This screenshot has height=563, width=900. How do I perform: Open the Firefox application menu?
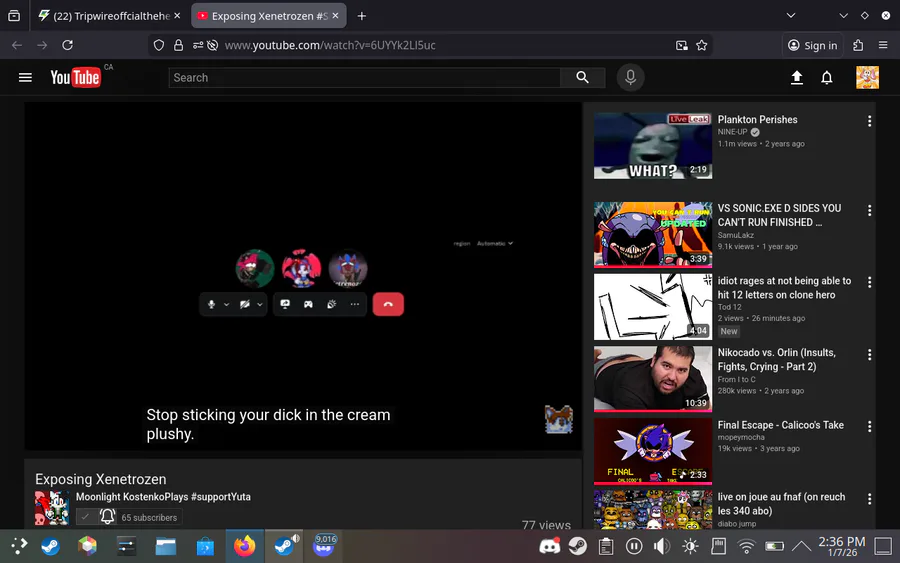[x=883, y=45]
